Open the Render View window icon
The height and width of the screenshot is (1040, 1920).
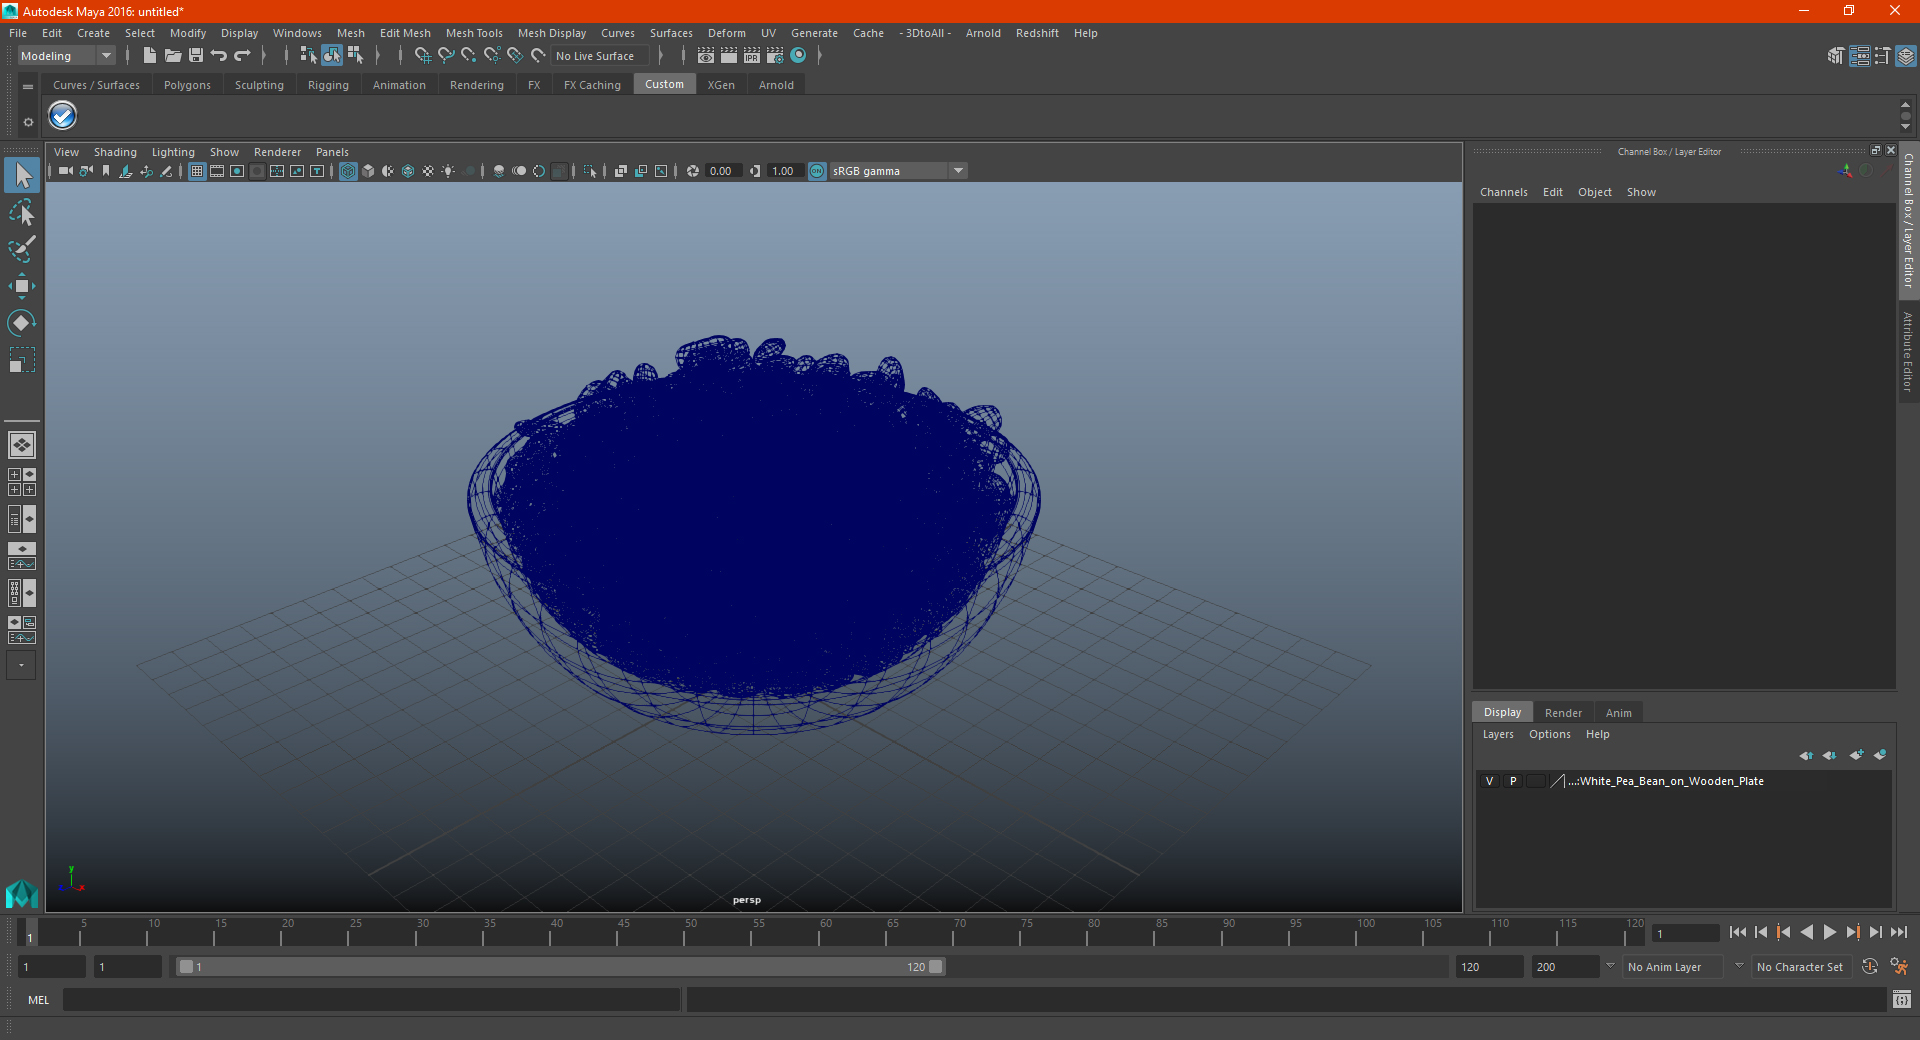pos(706,56)
